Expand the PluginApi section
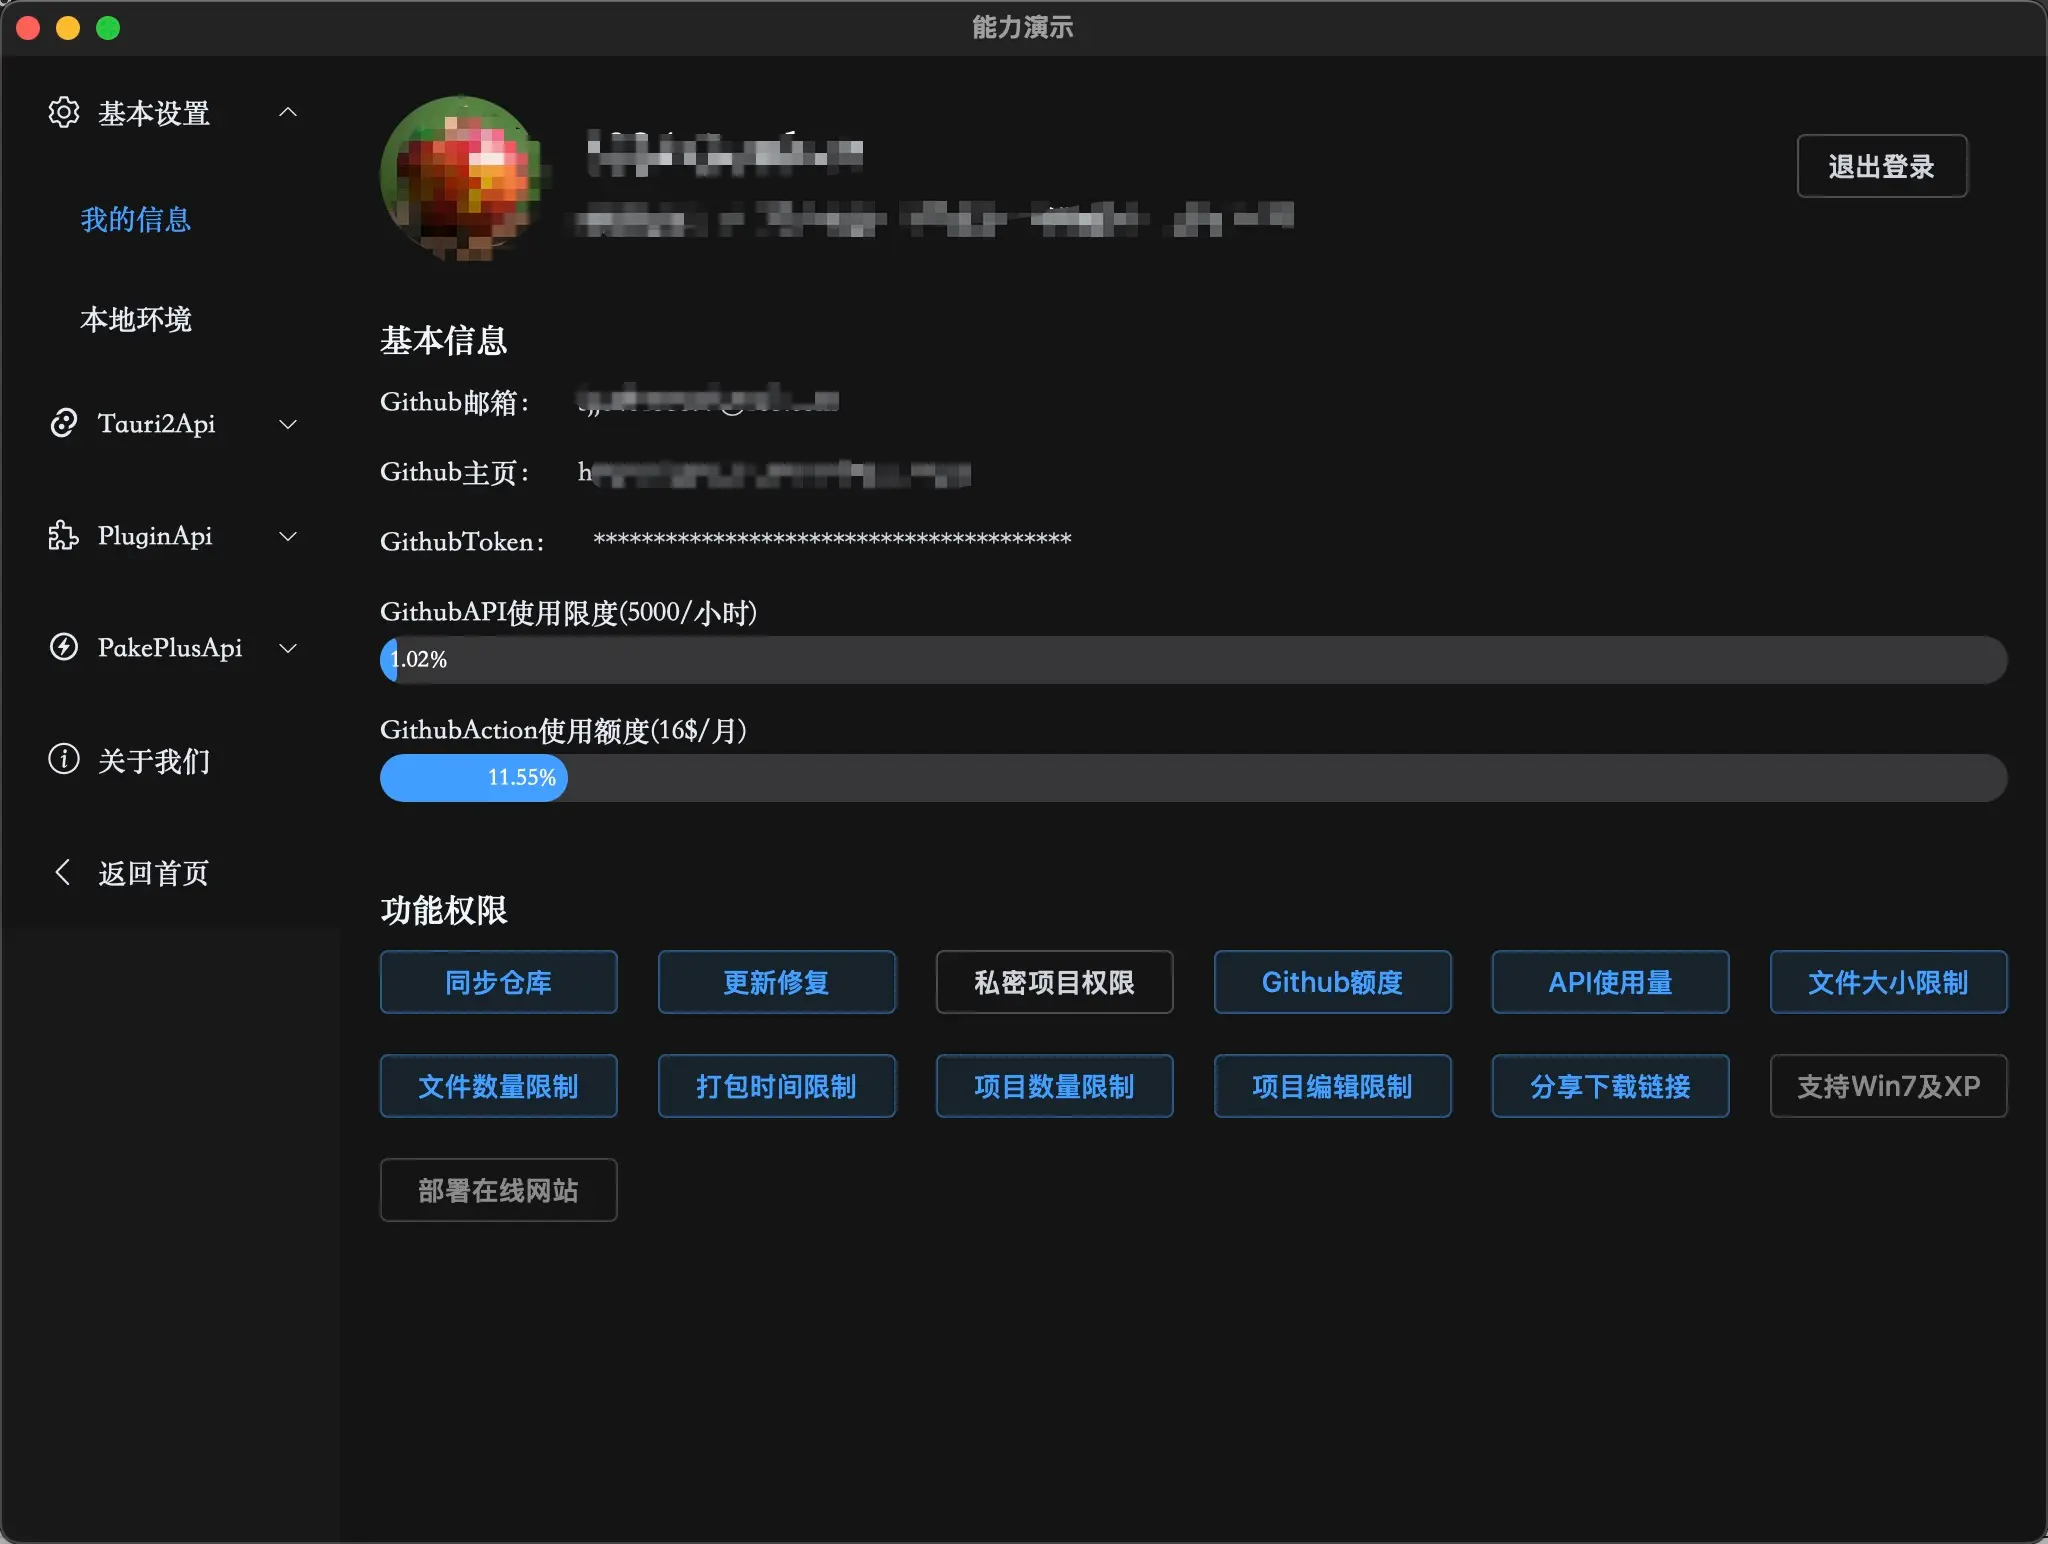Image resolution: width=2048 pixels, height=1544 pixels. (288, 536)
